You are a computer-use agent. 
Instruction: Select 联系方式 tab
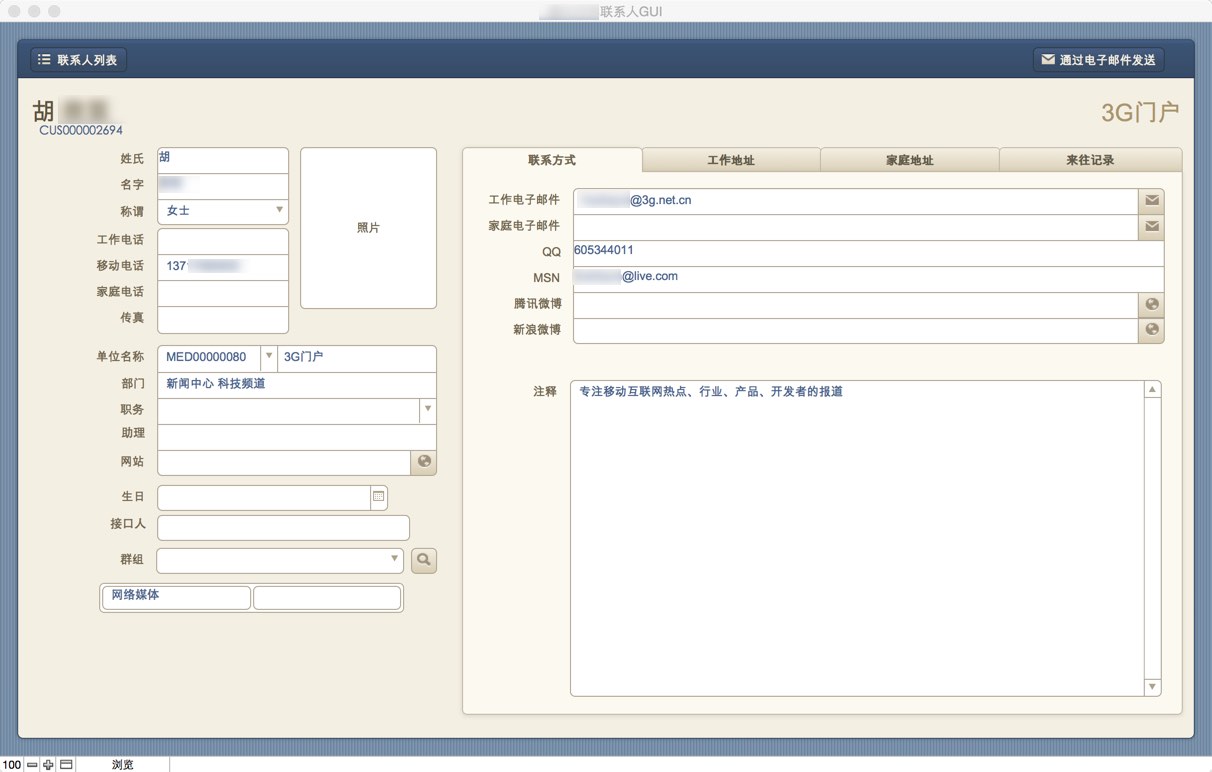click(552, 160)
